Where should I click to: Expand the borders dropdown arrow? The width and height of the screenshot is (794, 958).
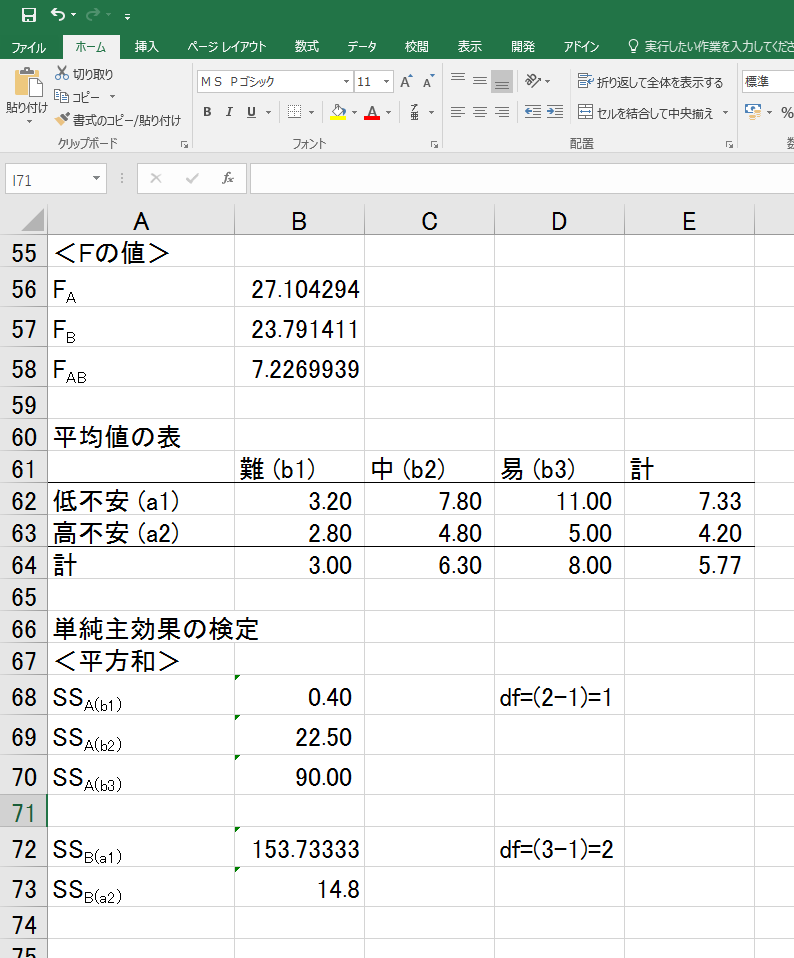(311, 112)
